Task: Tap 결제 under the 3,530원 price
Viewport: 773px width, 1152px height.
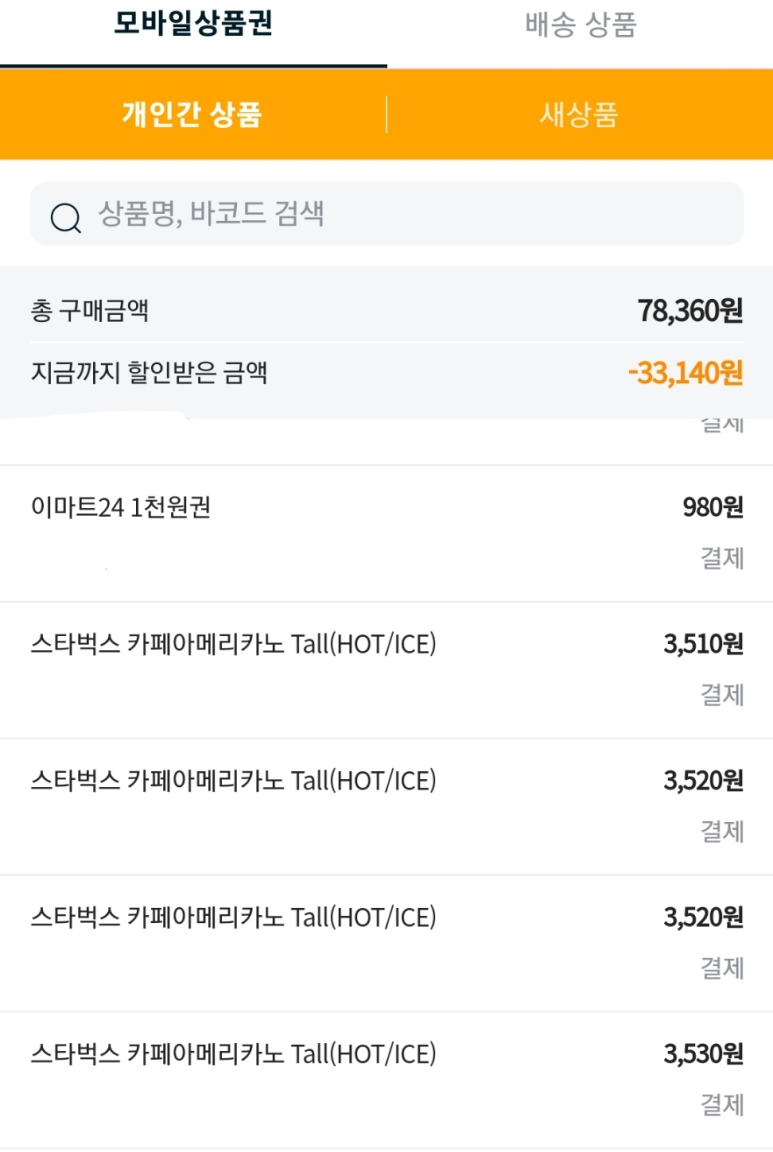Action: (x=722, y=1104)
